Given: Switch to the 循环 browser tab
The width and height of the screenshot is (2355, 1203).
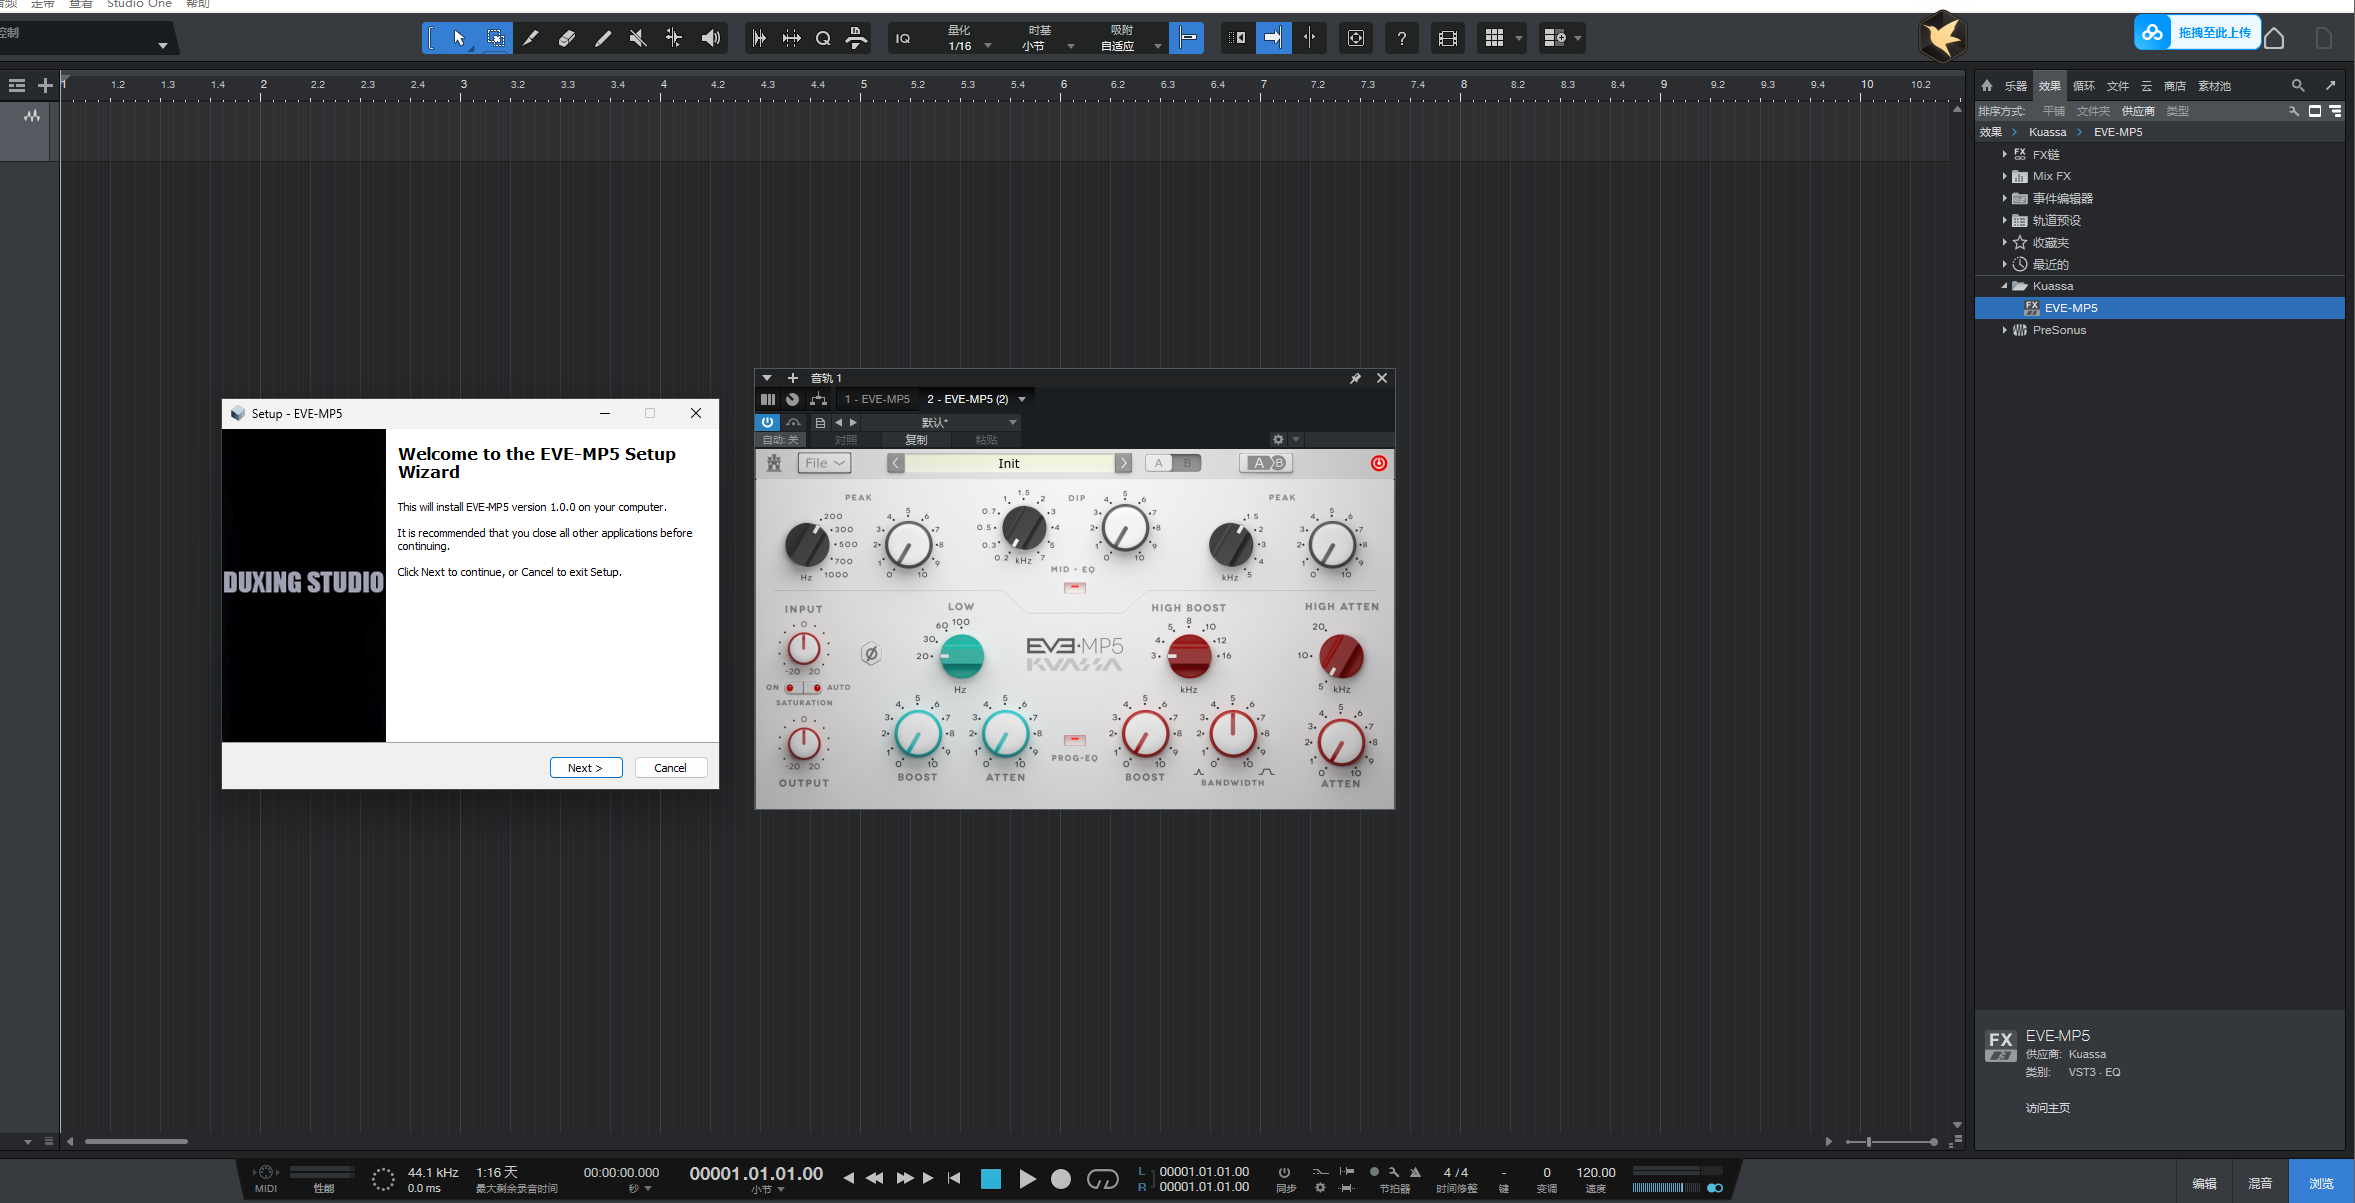Looking at the screenshot, I should coord(2084,86).
